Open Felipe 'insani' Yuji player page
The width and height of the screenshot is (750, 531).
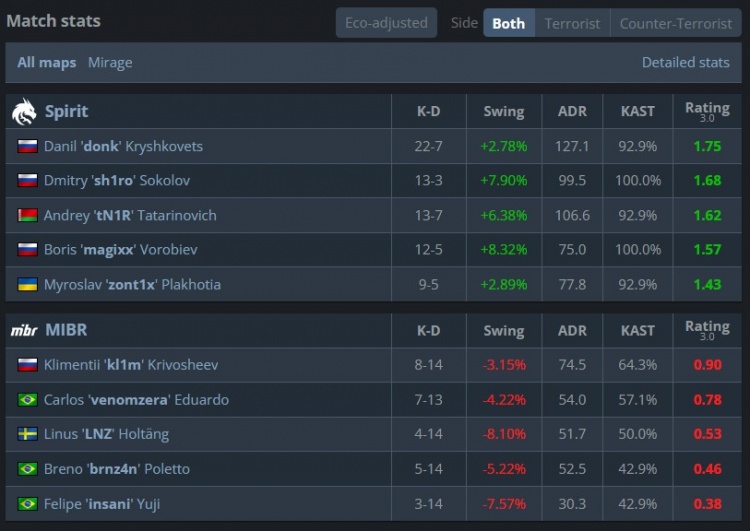click(x=102, y=504)
